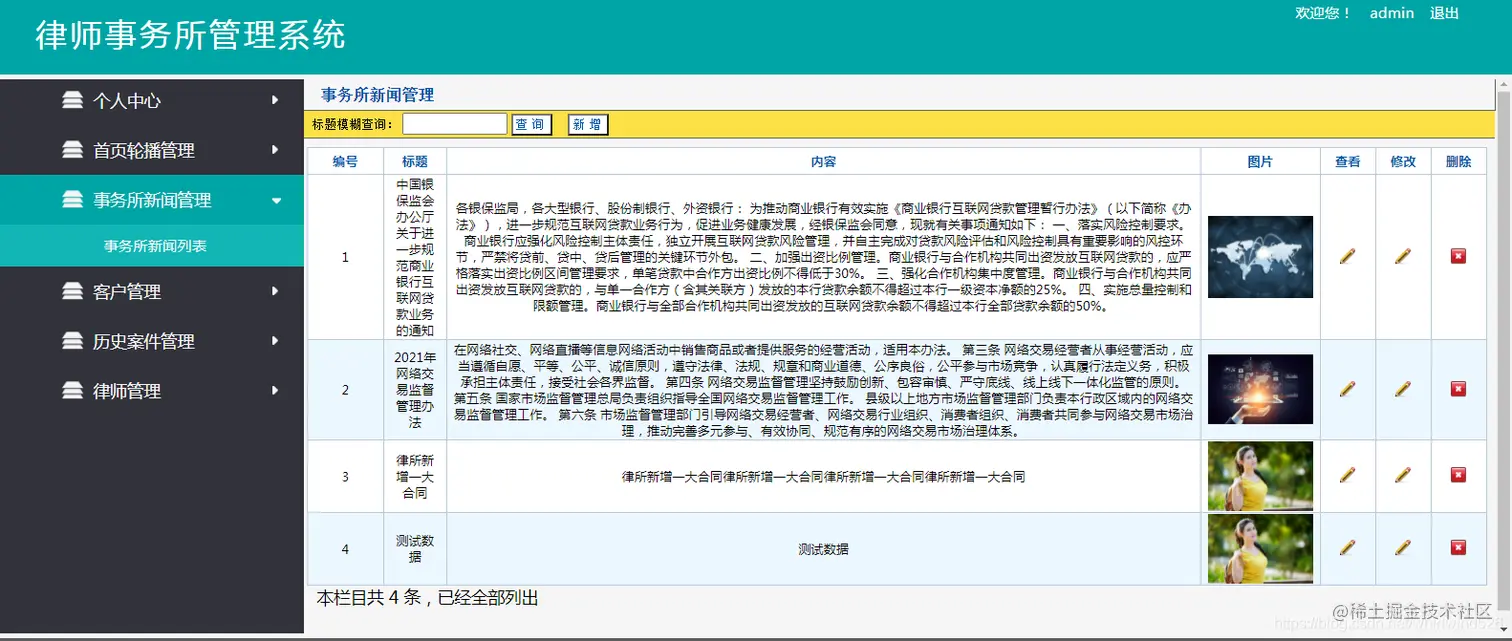Open the glowing tablet thumbnail in row 2
This screenshot has width=1512, height=641.
click(x=1260, y=389)
